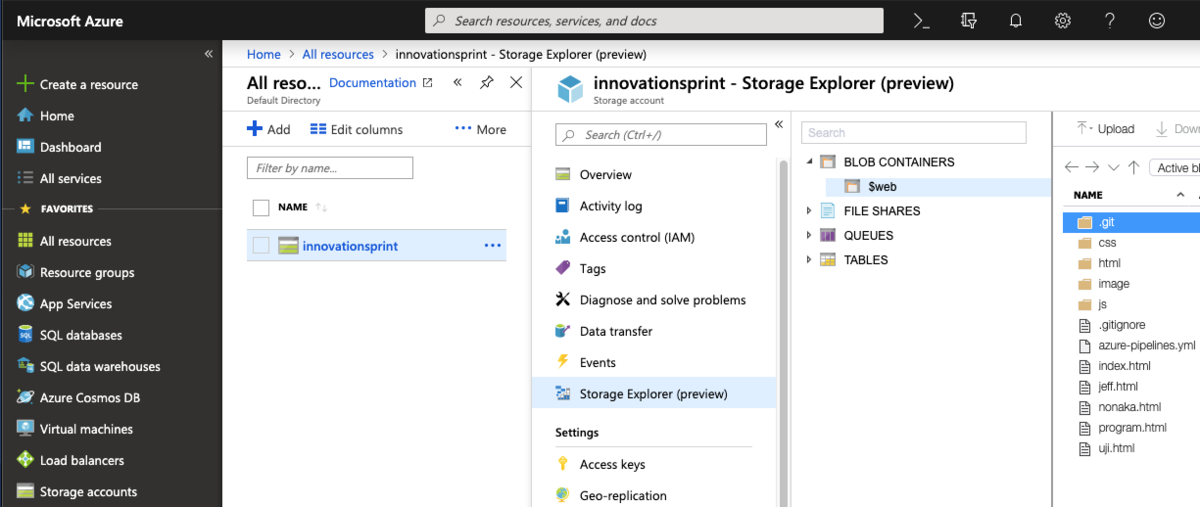This screenshot has height=507, width=1200.
Task: Click the Documentation link
Action: click(x=372, y=83)
